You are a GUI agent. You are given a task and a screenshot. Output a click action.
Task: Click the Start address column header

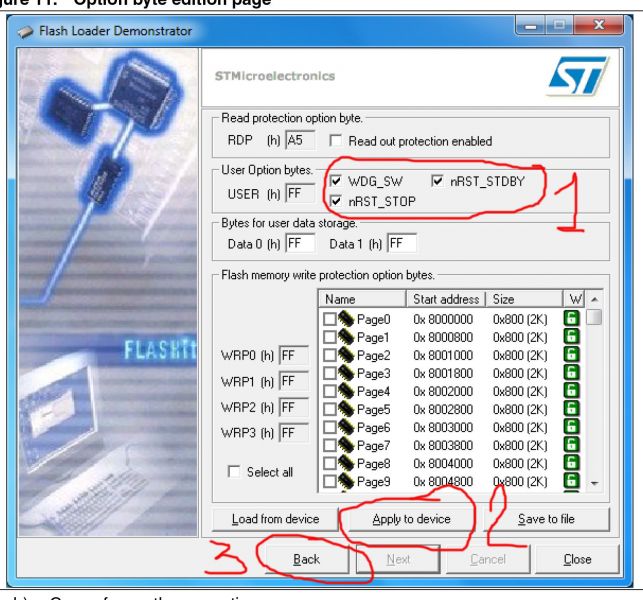point(446,299)
